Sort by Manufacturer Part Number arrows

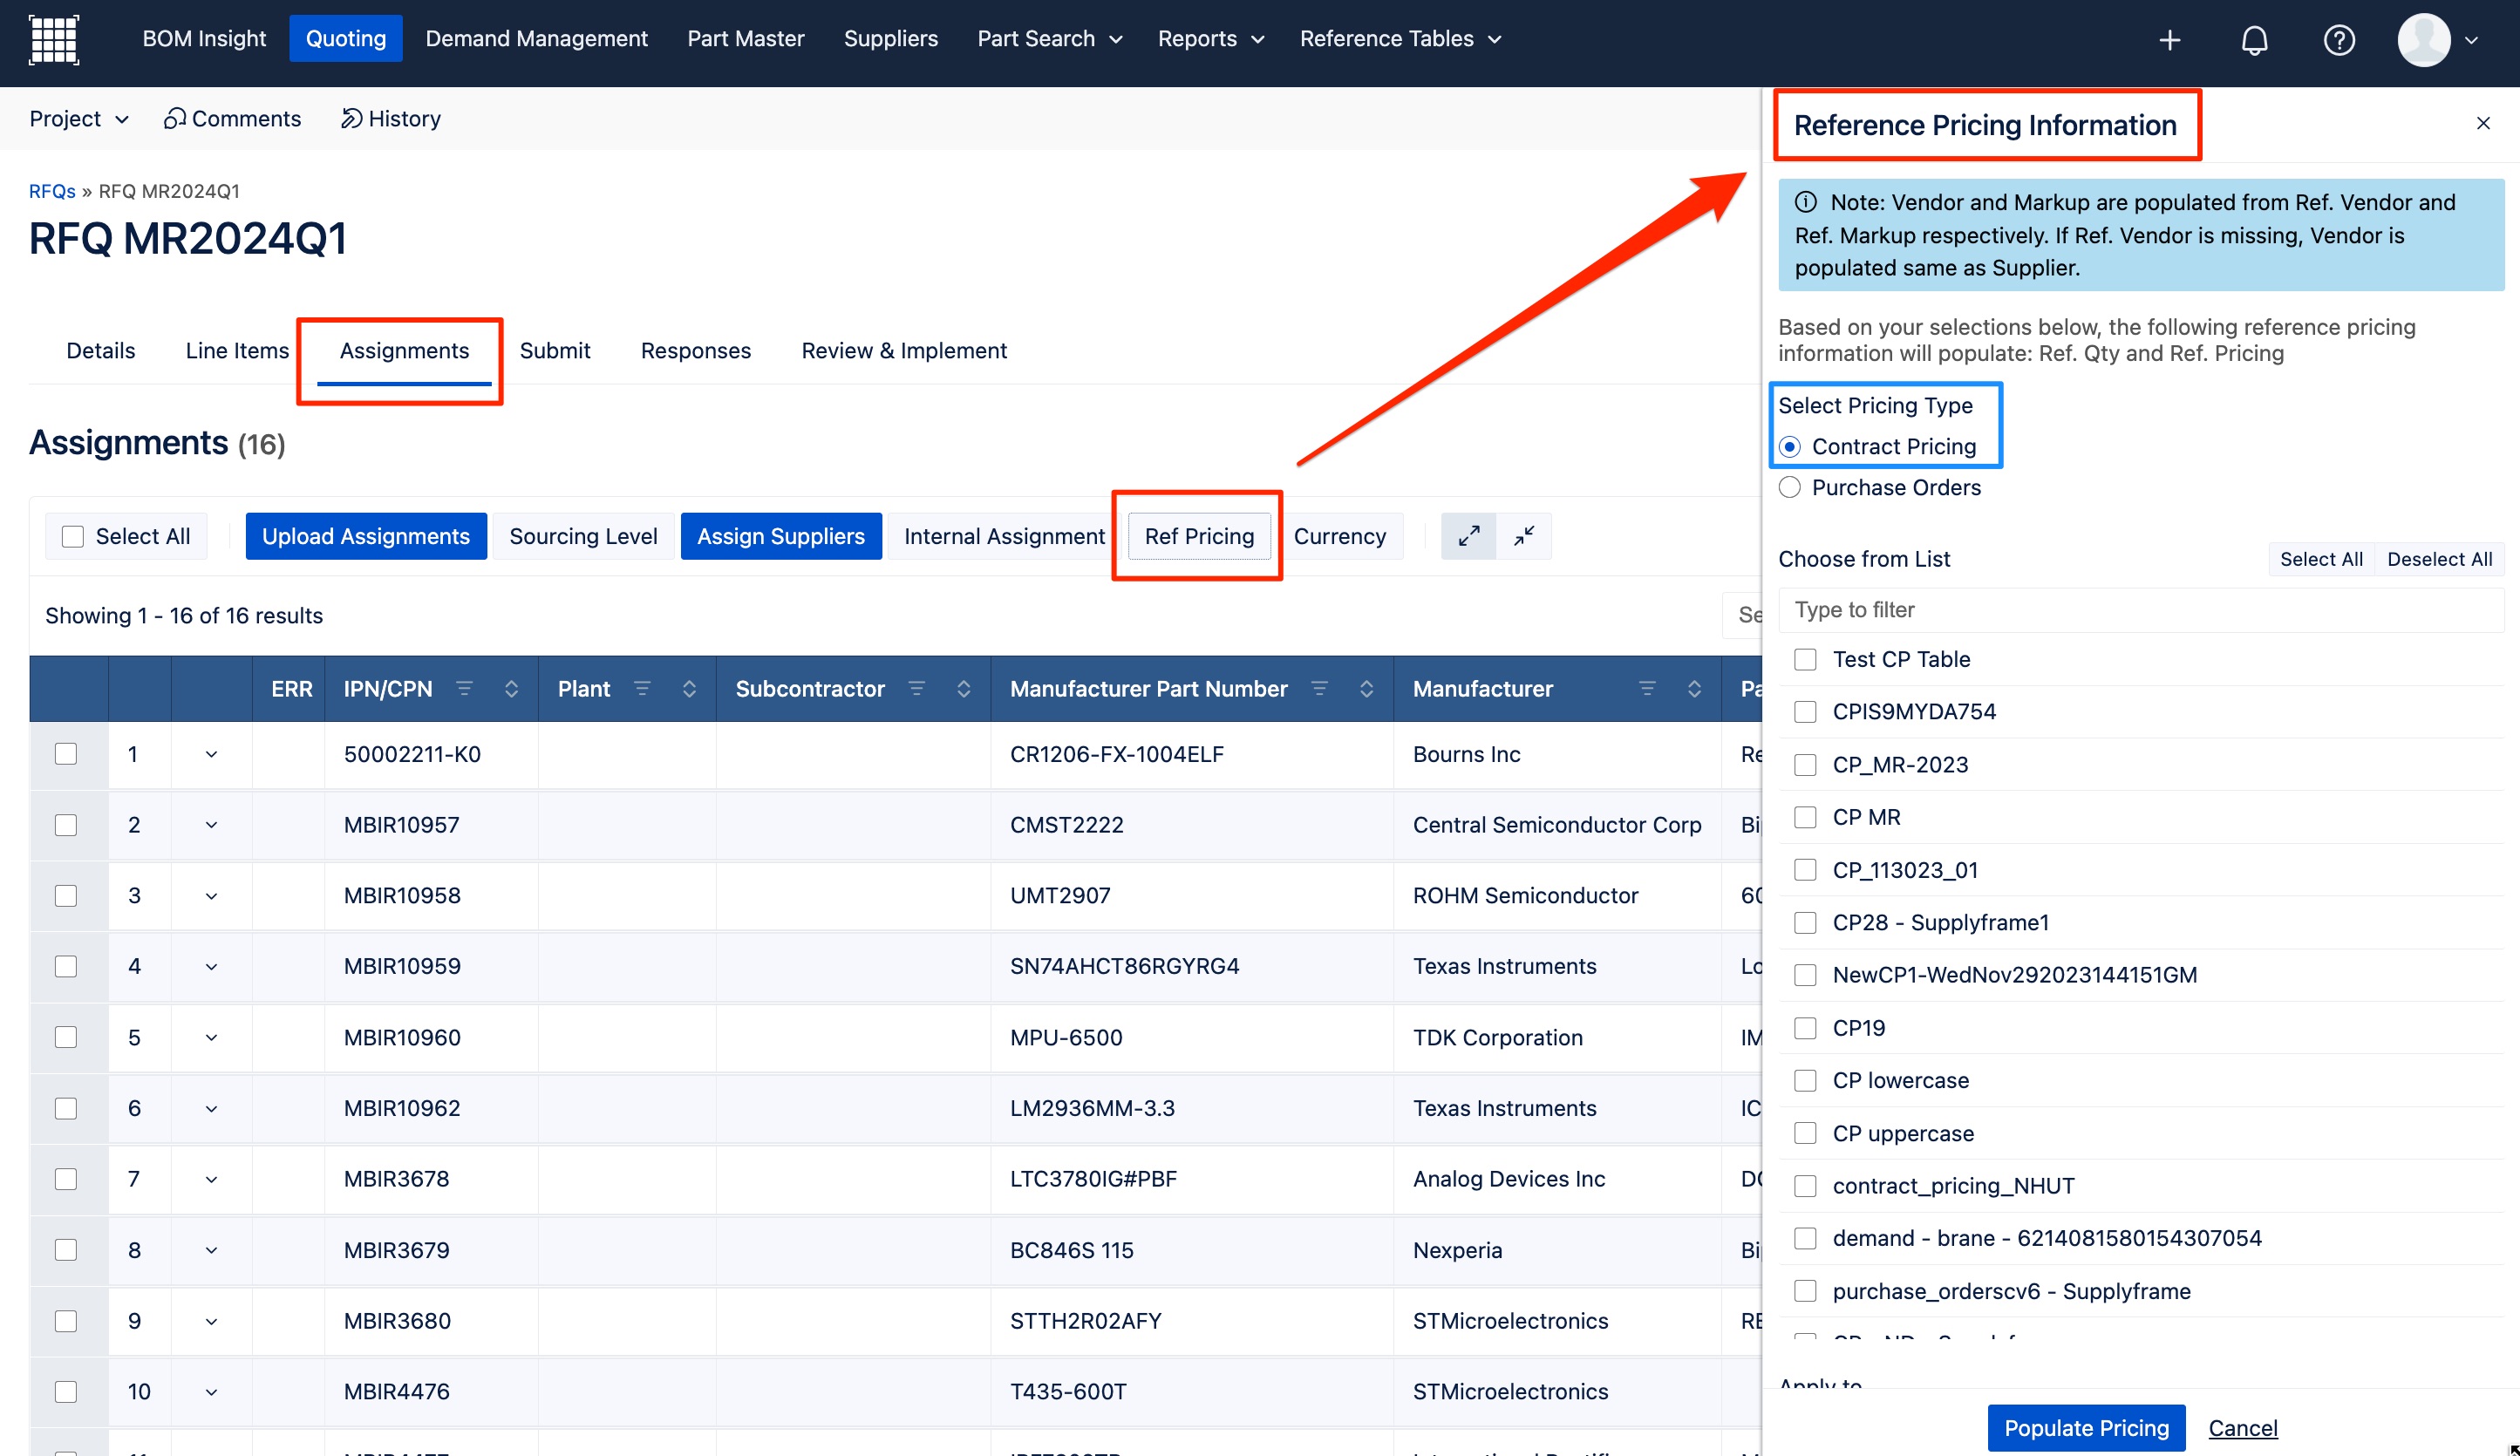pyautogui.click(x=1366, y=688)
